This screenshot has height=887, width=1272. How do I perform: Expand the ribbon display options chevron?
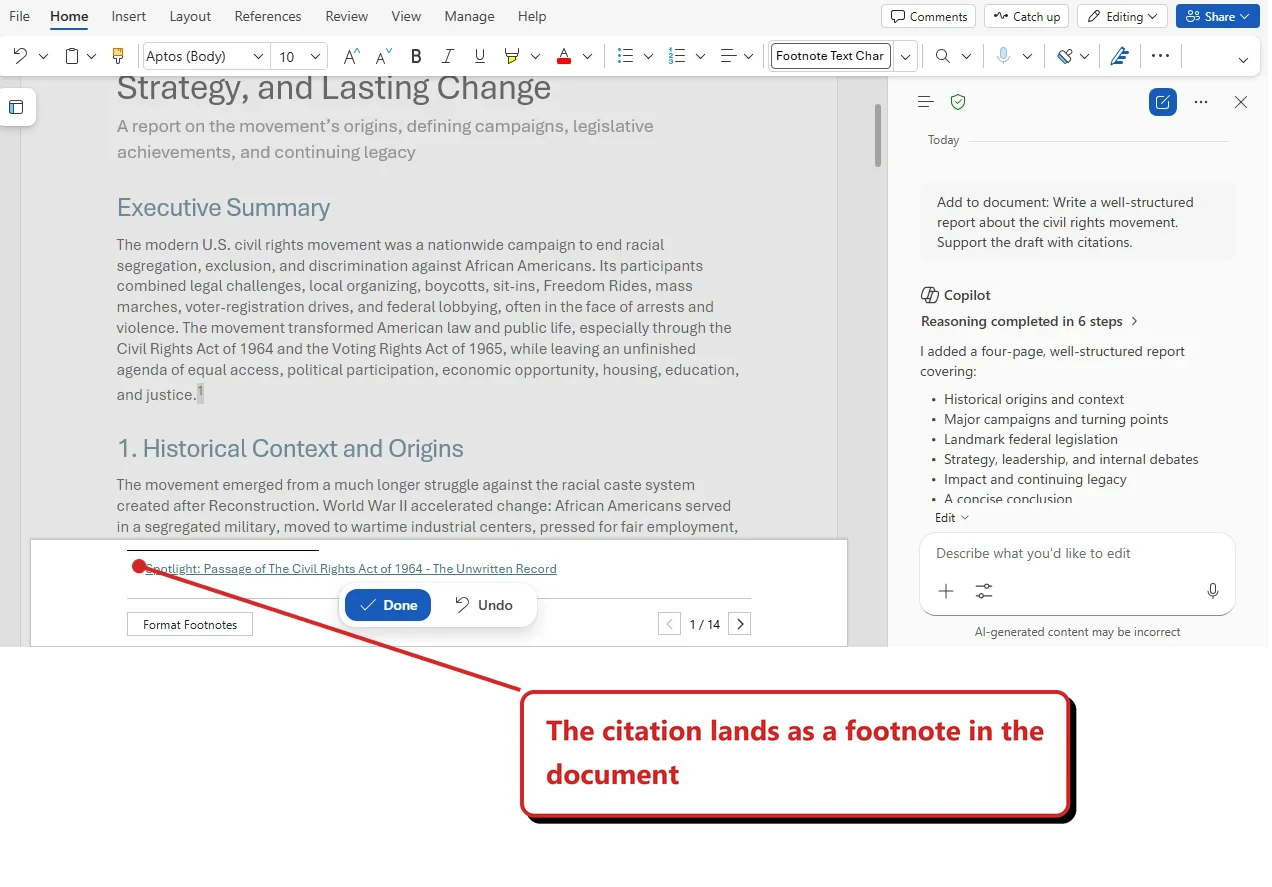[1243, 60]
